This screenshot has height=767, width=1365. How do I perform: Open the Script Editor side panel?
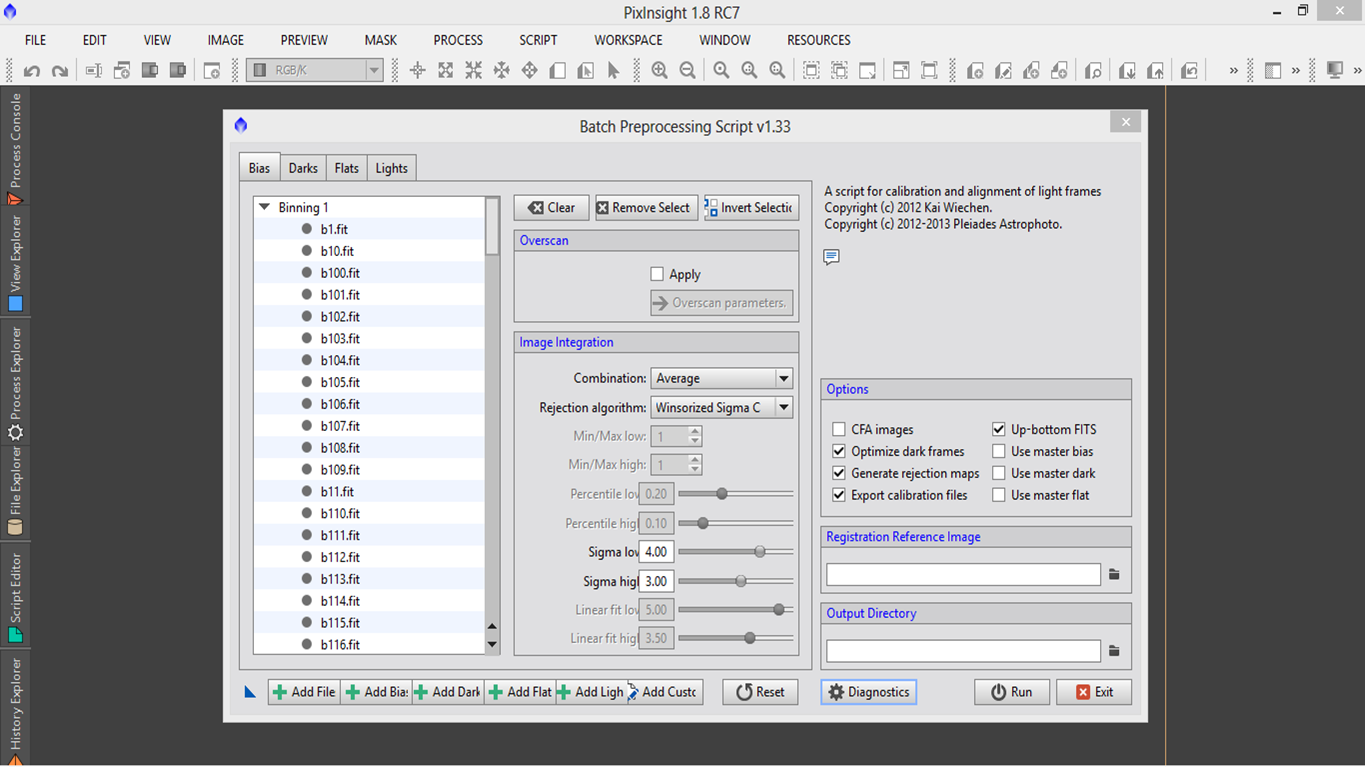click(x=15, y=597)
